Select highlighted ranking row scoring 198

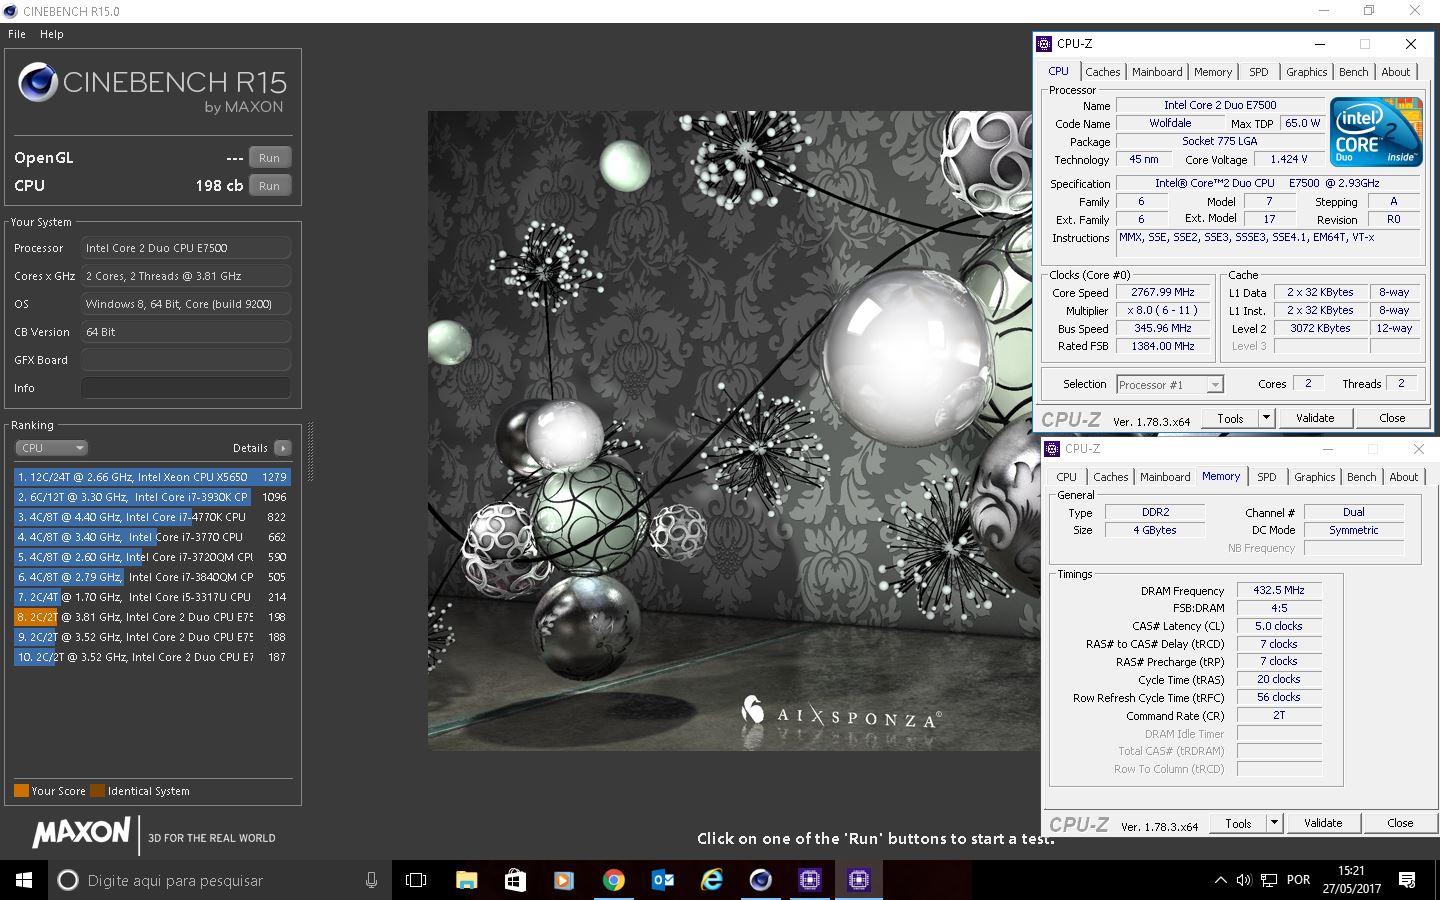pyautogui.click(x=152, y=617)
